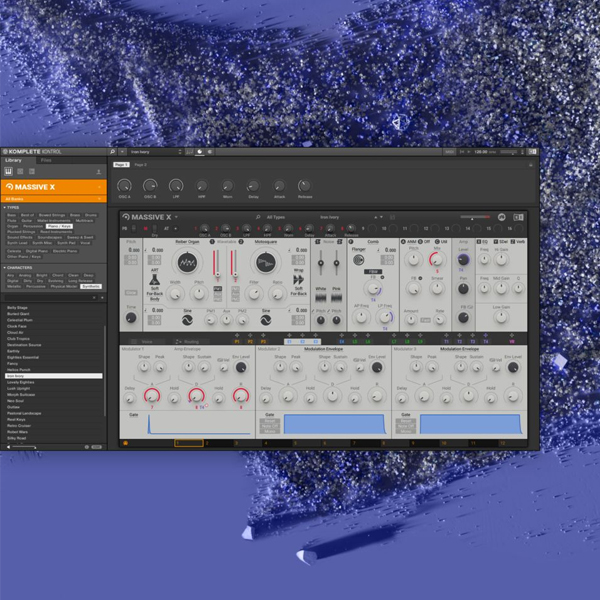The image size is (600, 600).
Task: Select the T1 tracker modulation slot
Action: [446, 341]
